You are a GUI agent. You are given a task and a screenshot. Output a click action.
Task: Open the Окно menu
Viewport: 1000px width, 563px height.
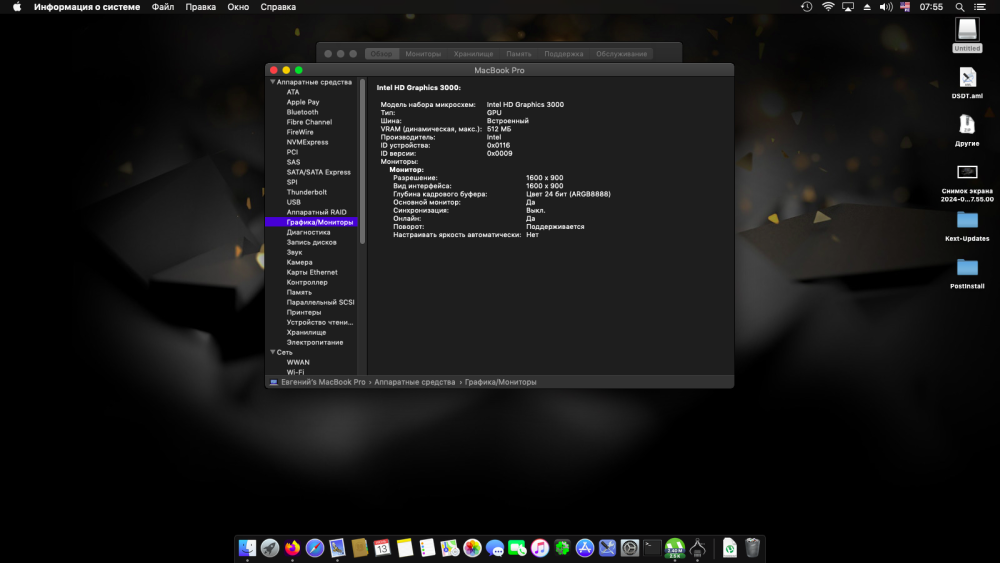tap(238, 7)
